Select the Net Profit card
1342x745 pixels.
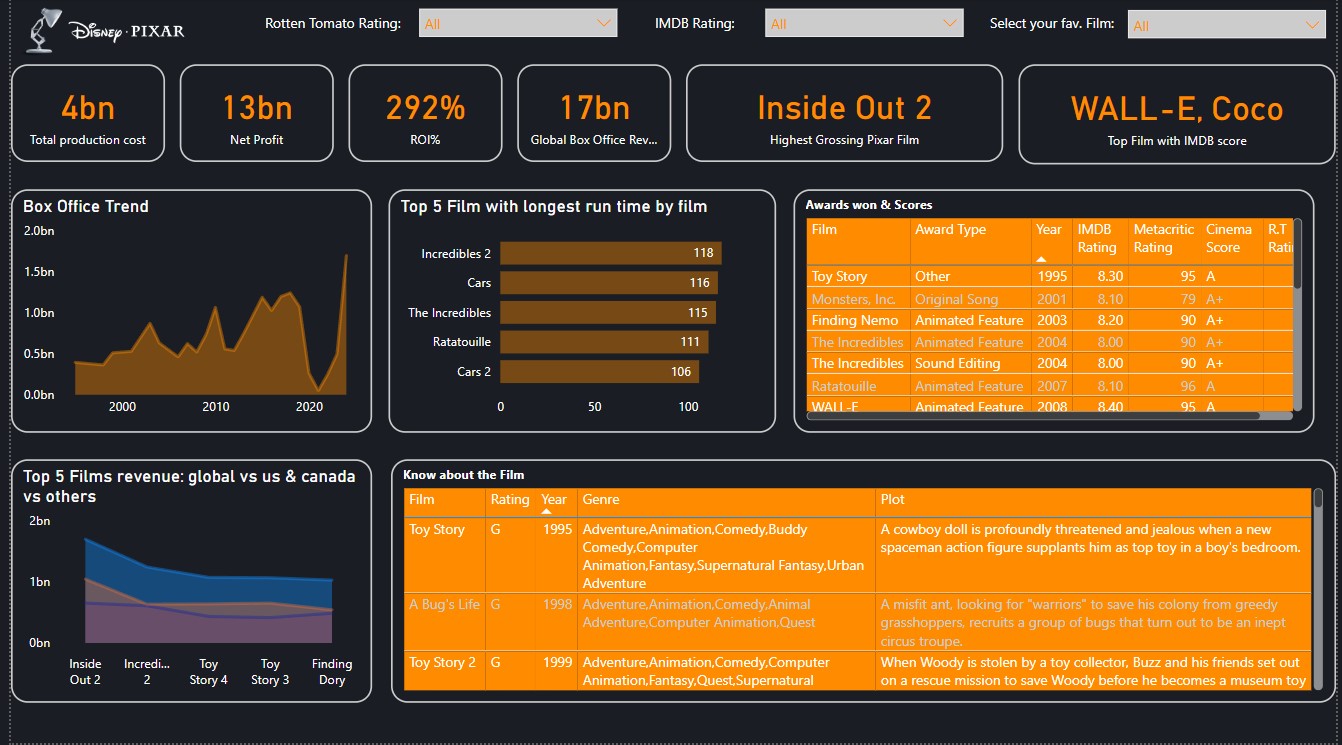(257, 113)
